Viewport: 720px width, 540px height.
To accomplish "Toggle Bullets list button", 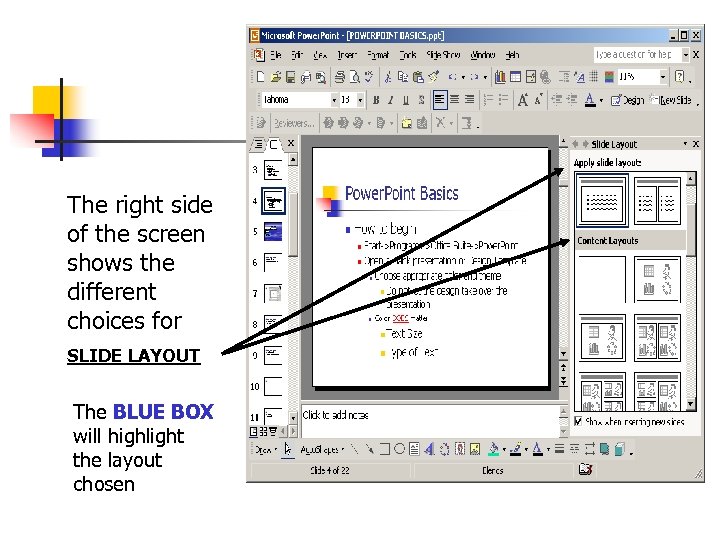I will (x=504, y=99).
